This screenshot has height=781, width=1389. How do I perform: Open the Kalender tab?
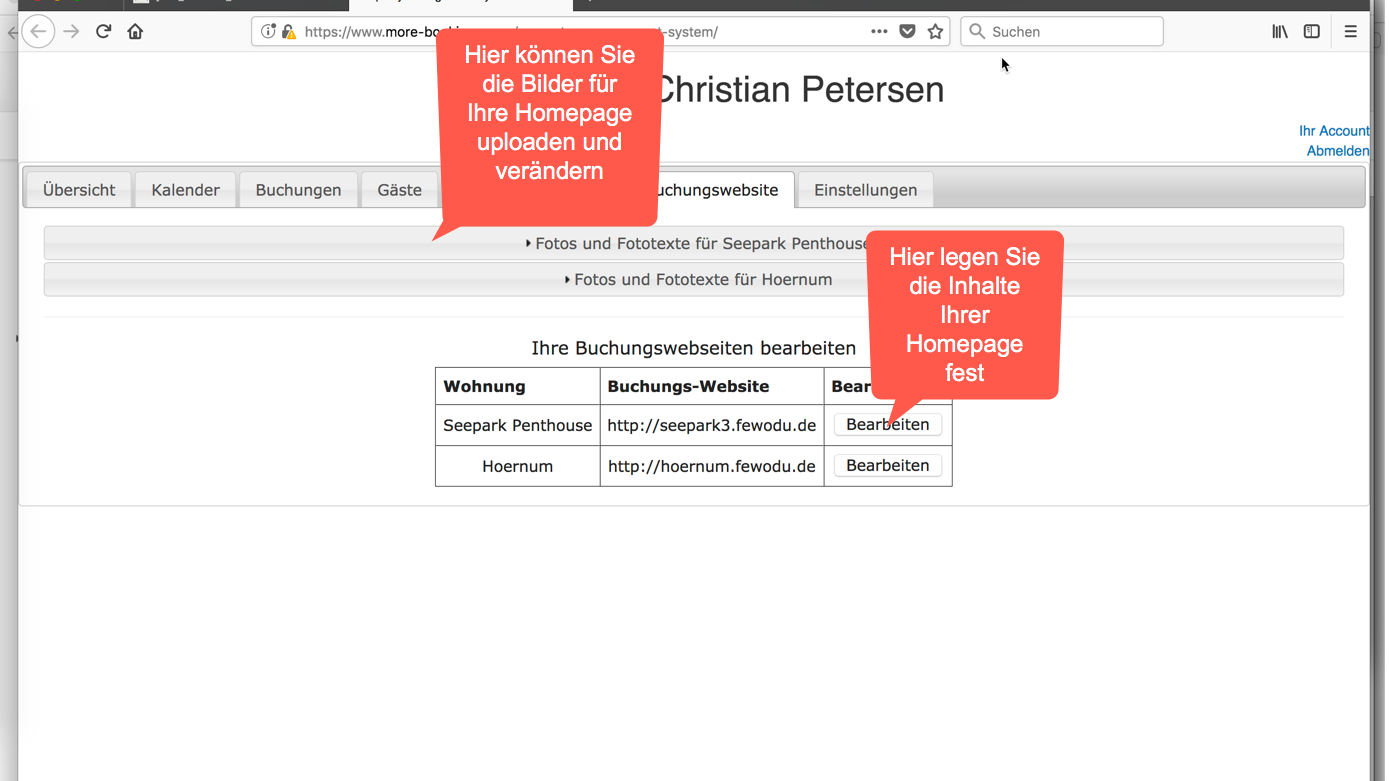coord(185,190)
